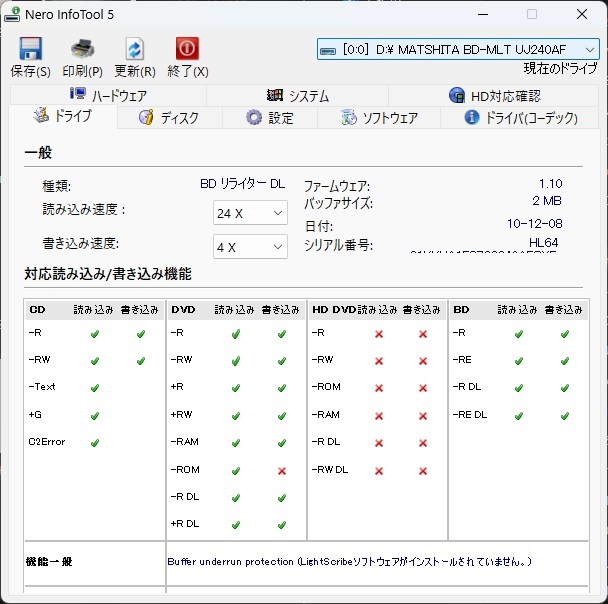Click the Save floppy disk icon

tap(31, 48)
